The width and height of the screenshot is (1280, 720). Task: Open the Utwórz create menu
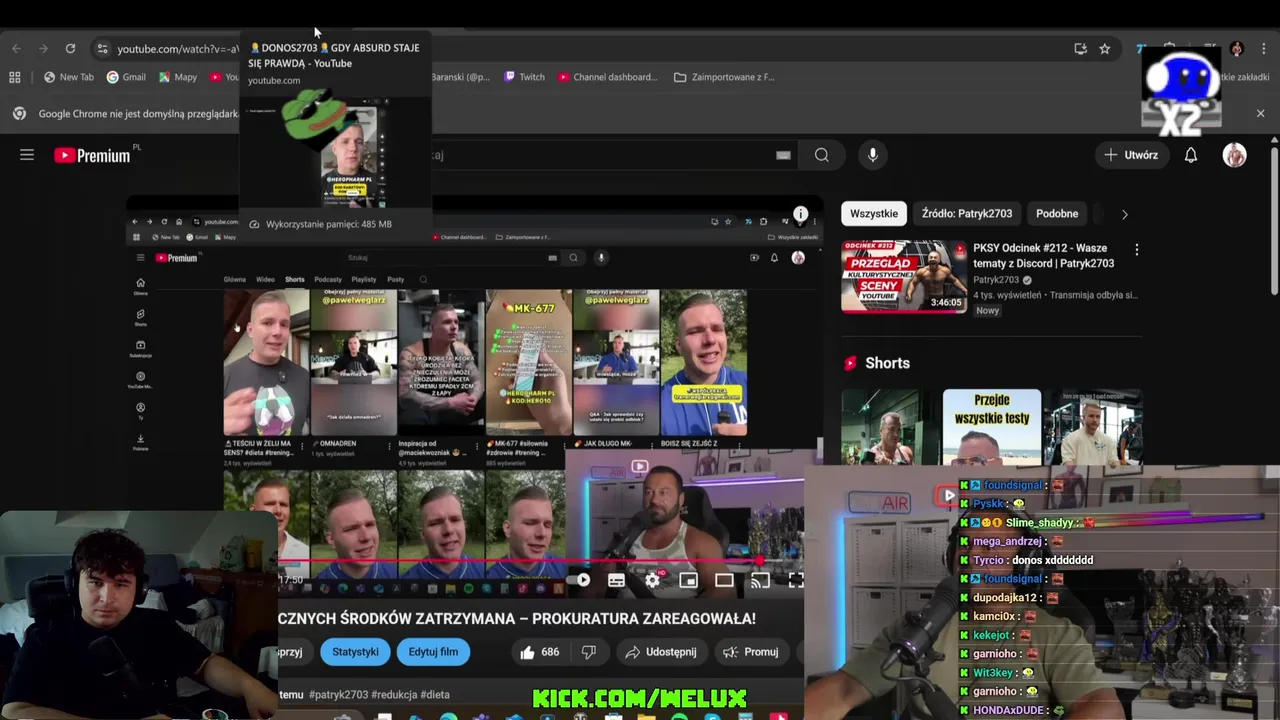(1131, 155)
